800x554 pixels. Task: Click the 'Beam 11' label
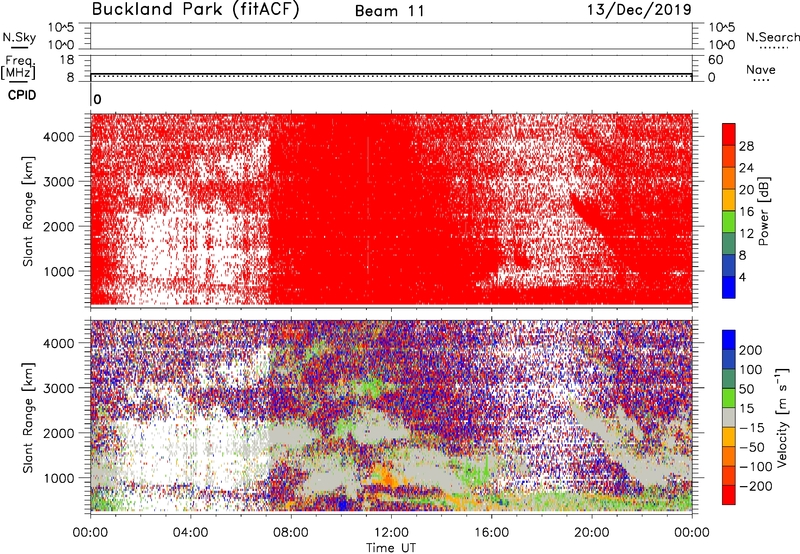pos(390,11)
